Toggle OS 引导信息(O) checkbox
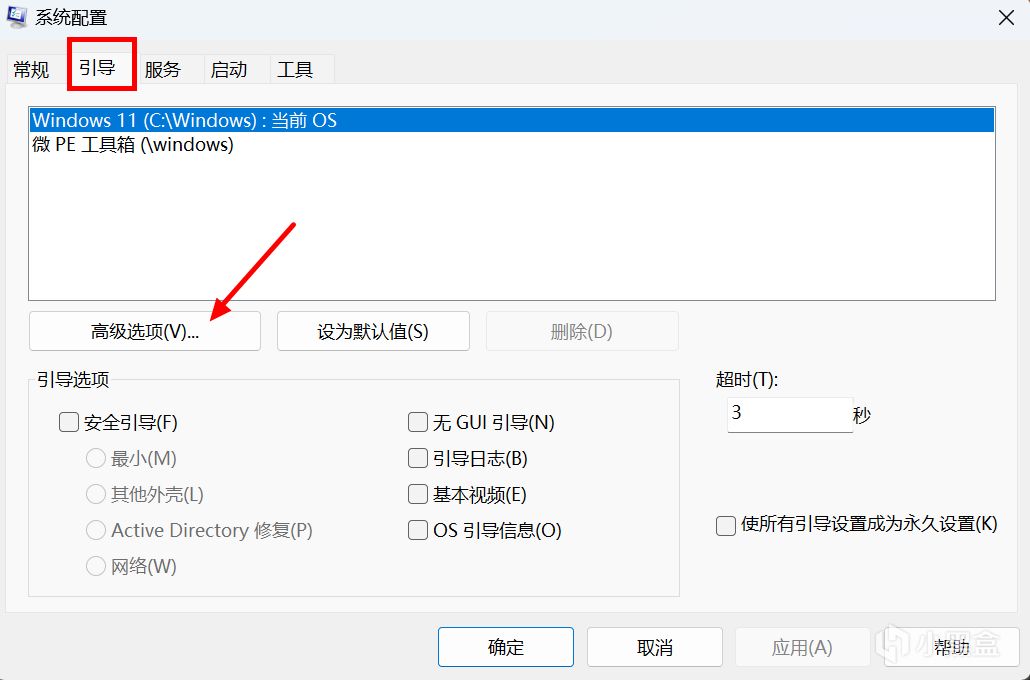 point(418,530)
